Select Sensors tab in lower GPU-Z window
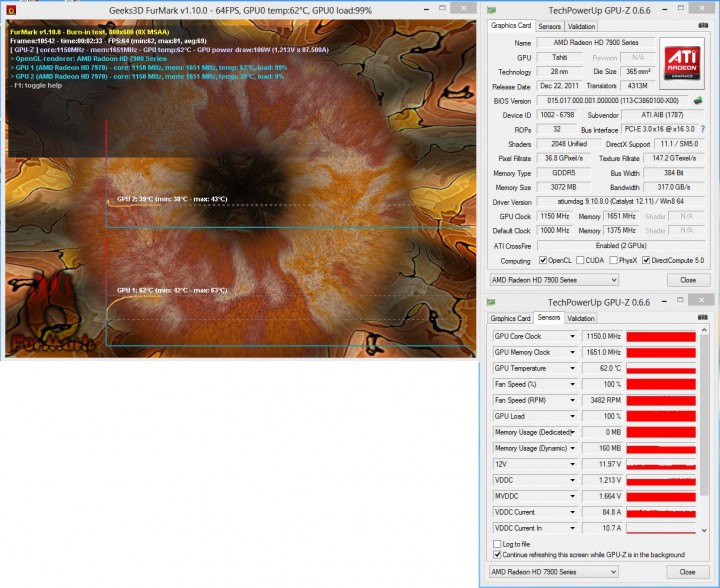This screenshot has height=588, width=720. (x=549, y=317)
